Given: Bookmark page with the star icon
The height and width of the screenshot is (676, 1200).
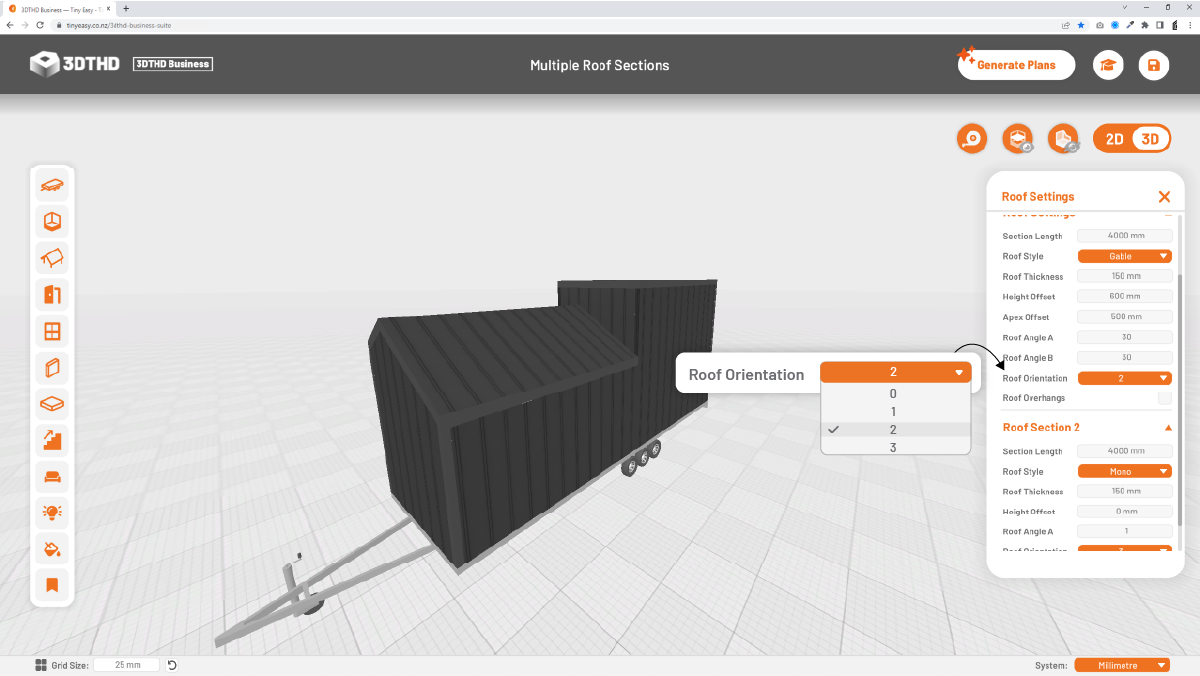Looking at the screenshot, I should 1081,25.
